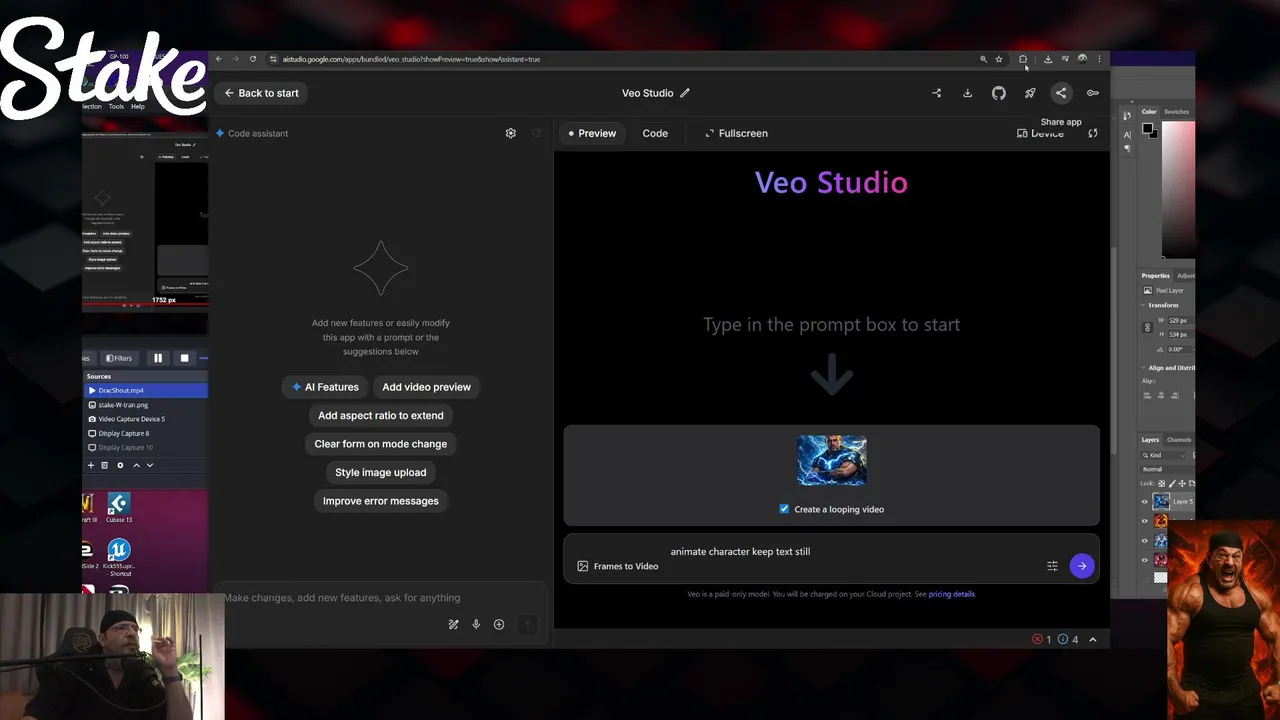Move source down arrow in OBS
This screenshot has height=720, width=1280.
click(x=150, y=465)
